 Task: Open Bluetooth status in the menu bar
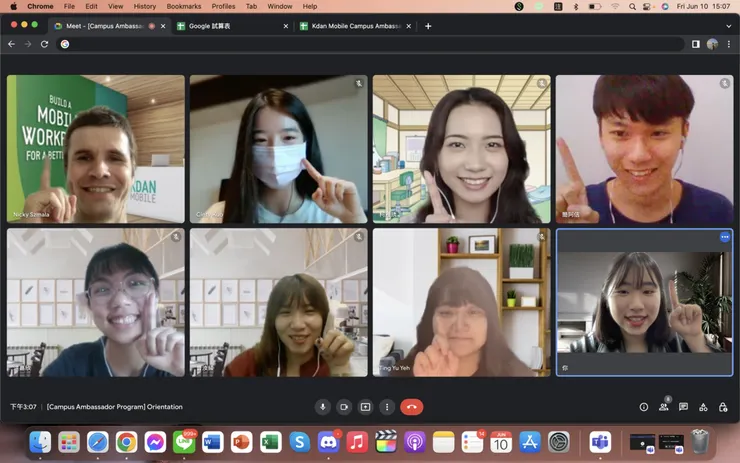575,6
